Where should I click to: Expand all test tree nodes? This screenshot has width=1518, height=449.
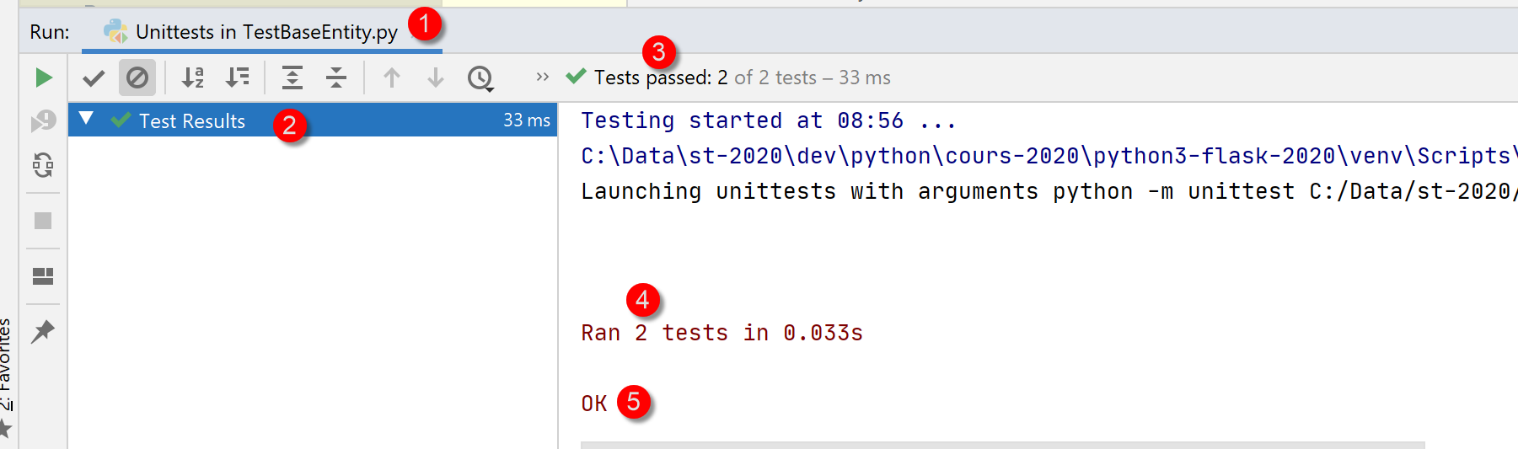292,77
